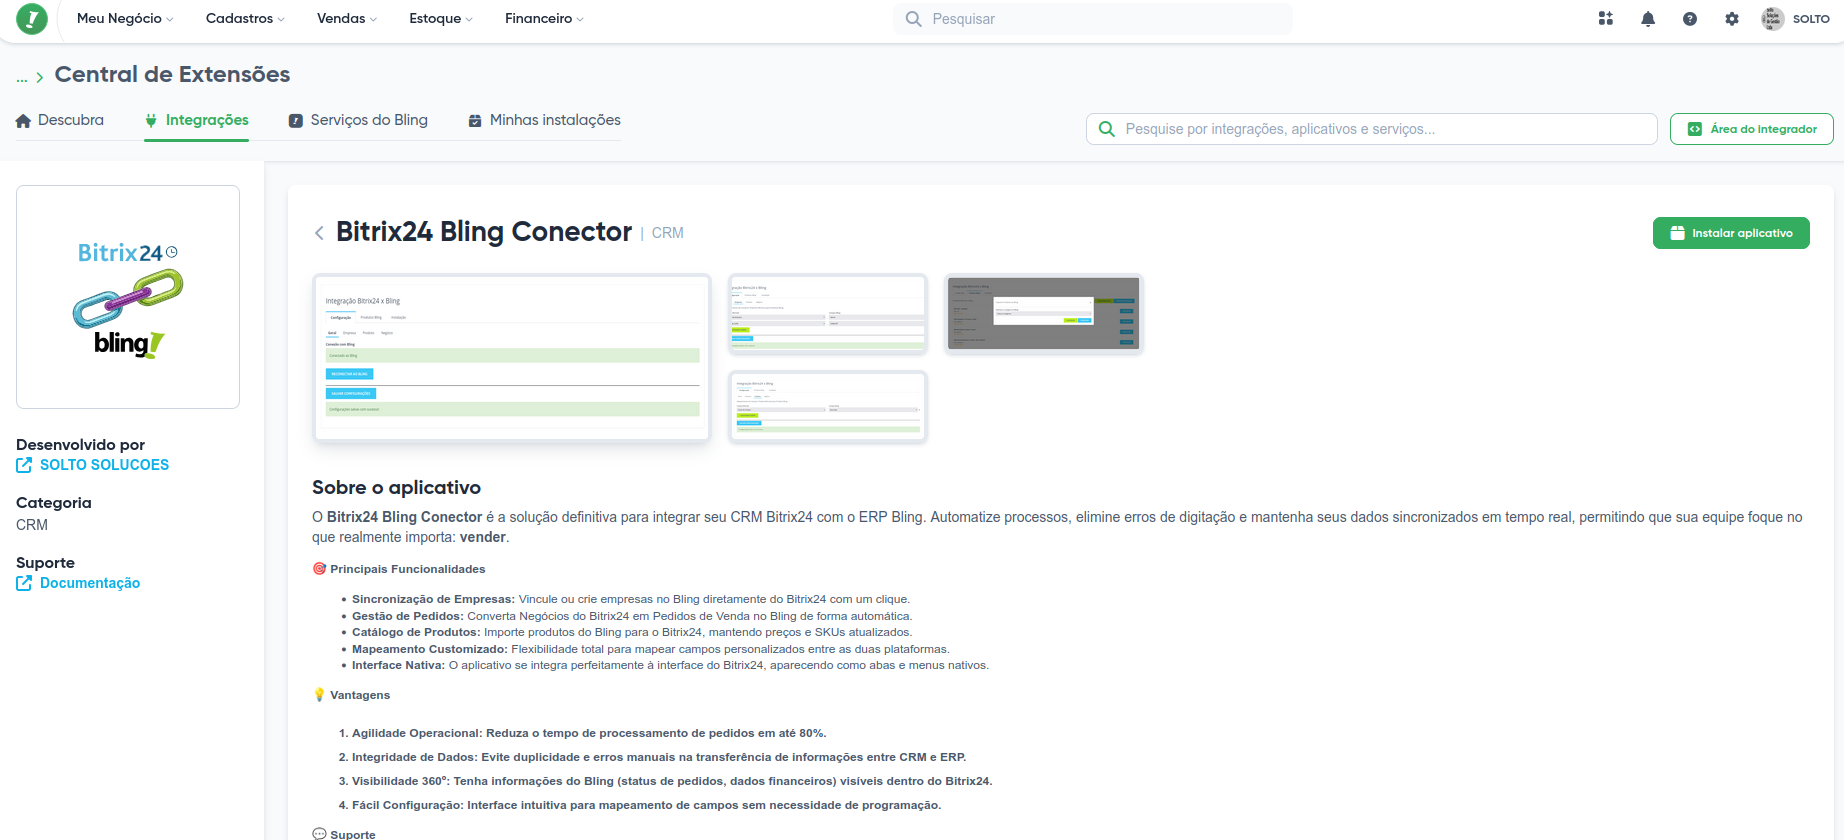
Task: Open the top middle screenshot thumbnail
Action: (x=828, y=314)
